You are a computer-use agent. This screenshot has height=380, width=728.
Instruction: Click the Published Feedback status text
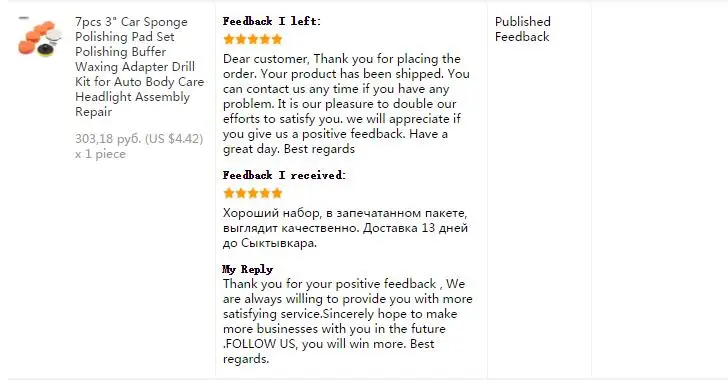(522, 29)
